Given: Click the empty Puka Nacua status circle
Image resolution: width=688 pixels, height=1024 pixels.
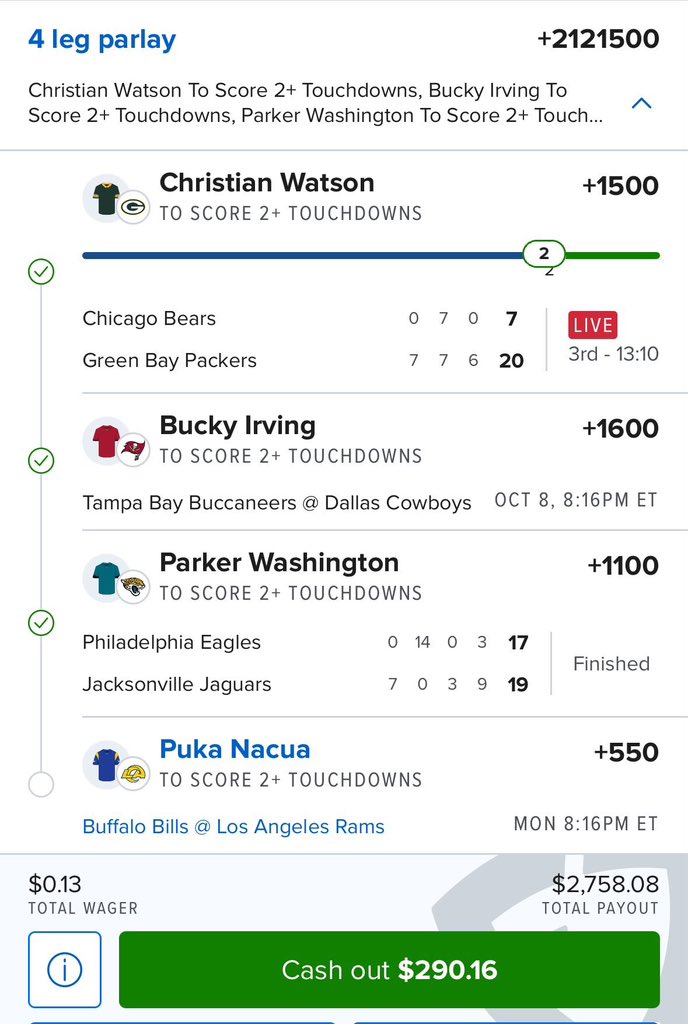Looking at the screenshot, I should [41, 784].
